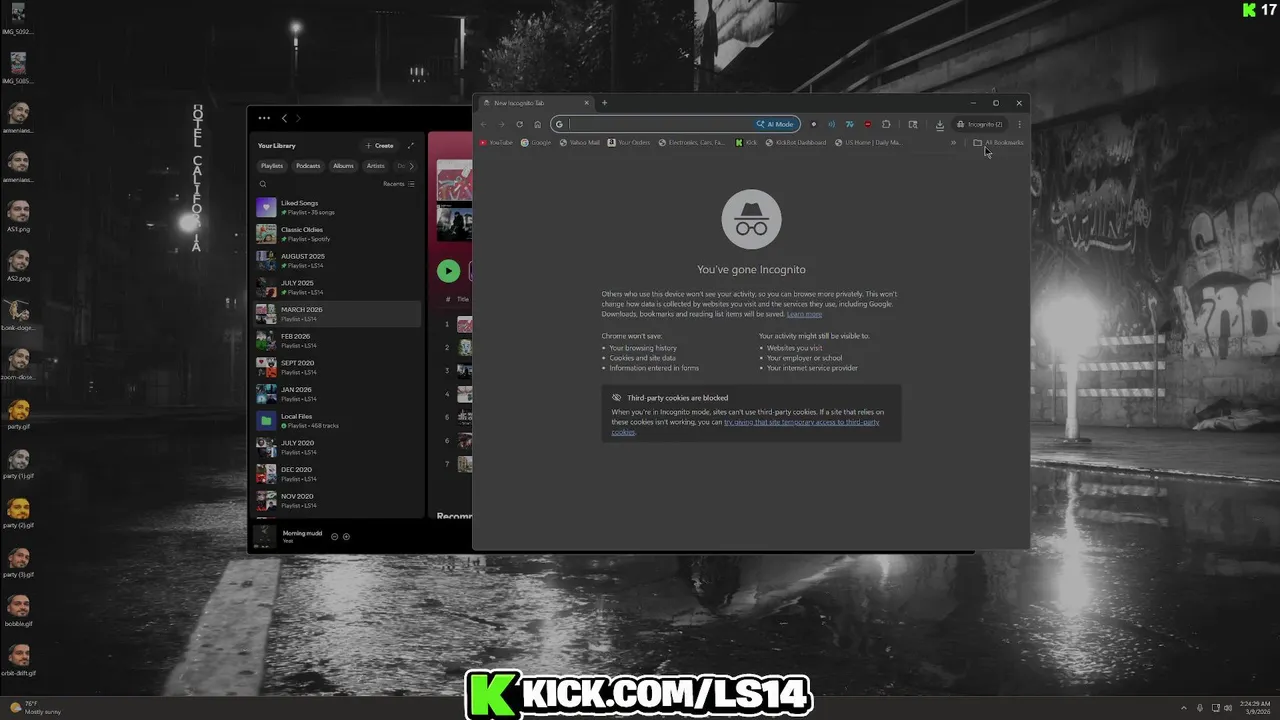The image size is (1280, 720).
Task: Open the YouTube bookmark
Action: click(496, 142)
